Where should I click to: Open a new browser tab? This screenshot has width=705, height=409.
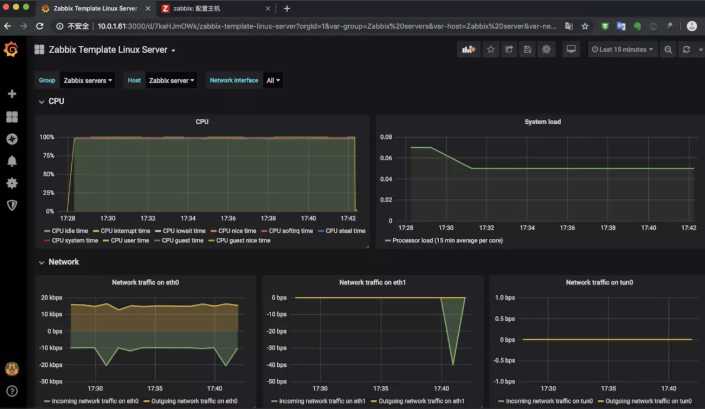[x=287, y=8]
